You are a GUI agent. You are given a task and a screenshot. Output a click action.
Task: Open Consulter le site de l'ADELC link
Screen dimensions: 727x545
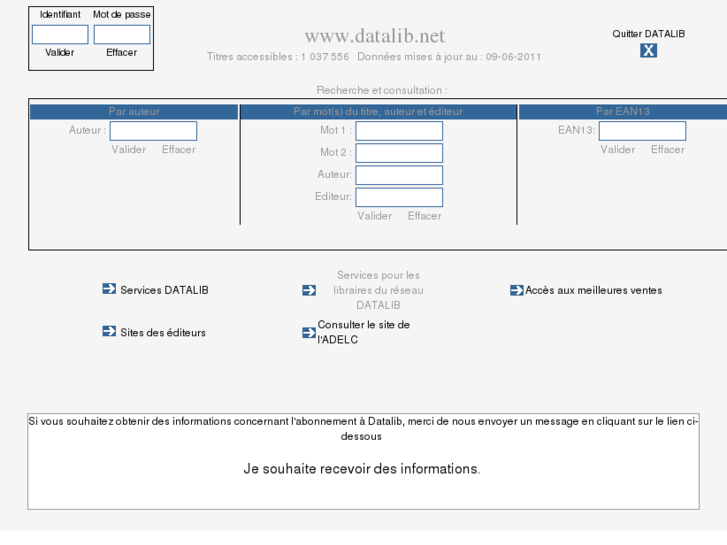point(364,332)
